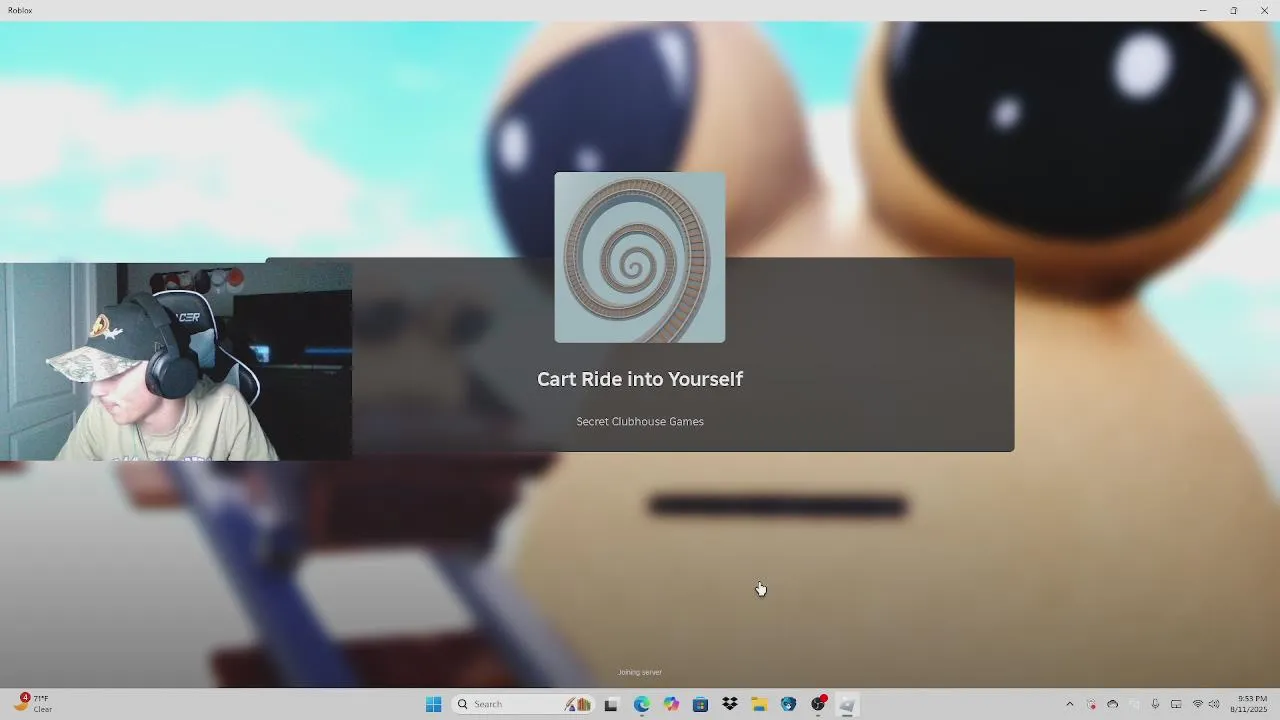The image size is (1280, 720).
Task: Open the clock showing 9:53 PM
Action: pos(1249,704)
